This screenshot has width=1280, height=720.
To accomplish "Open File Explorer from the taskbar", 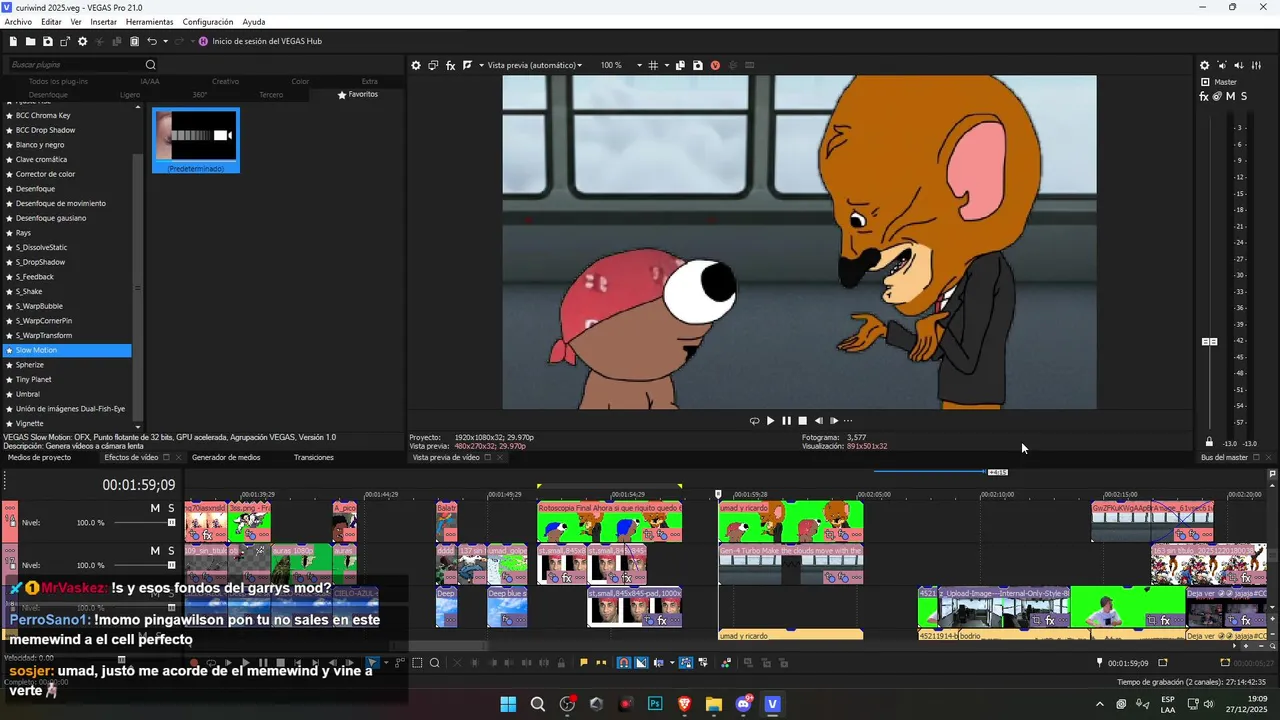I will click(x=714, y=704).
